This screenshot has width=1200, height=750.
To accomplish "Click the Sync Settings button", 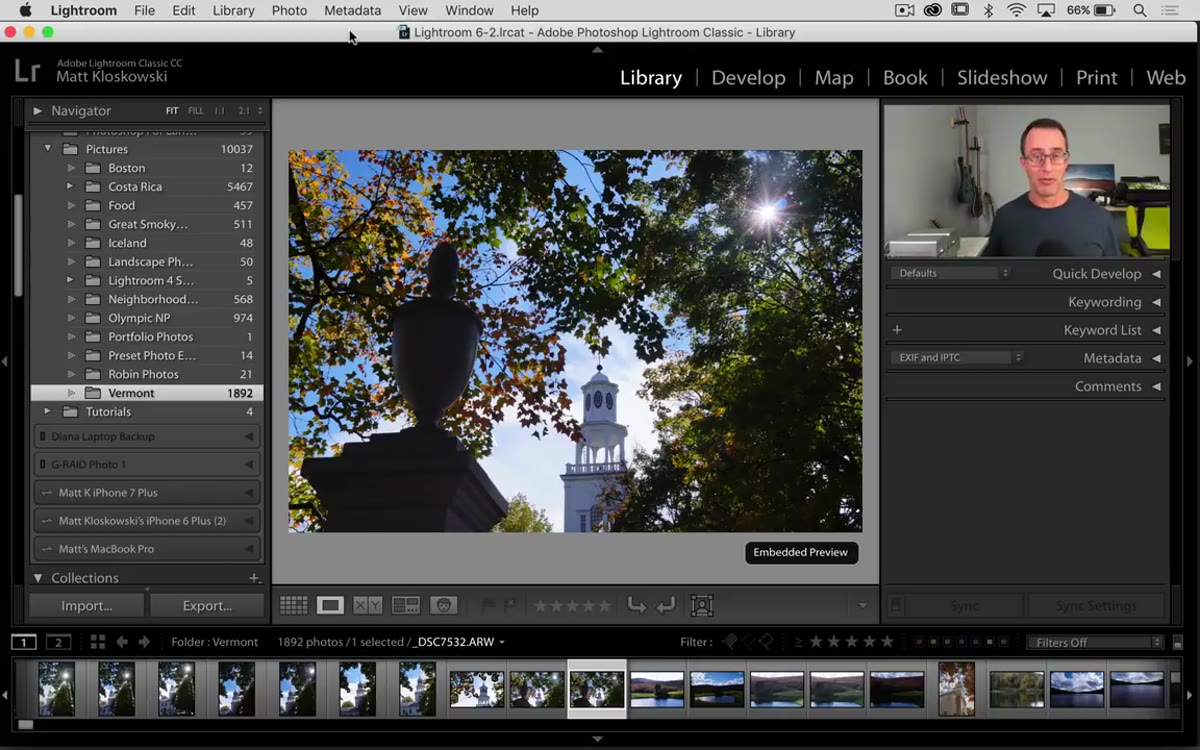I will (x=1096, y=606).
